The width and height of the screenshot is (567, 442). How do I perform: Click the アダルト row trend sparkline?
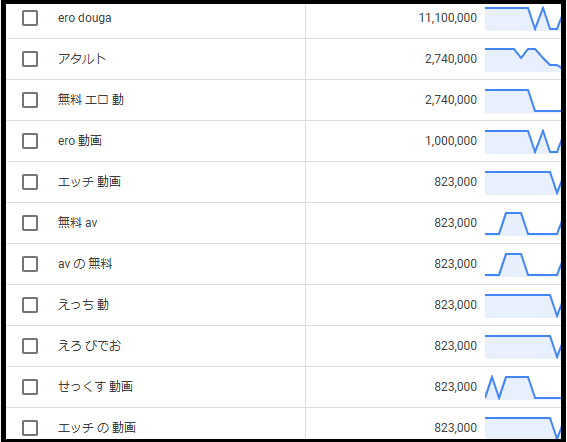click(523, 59)
